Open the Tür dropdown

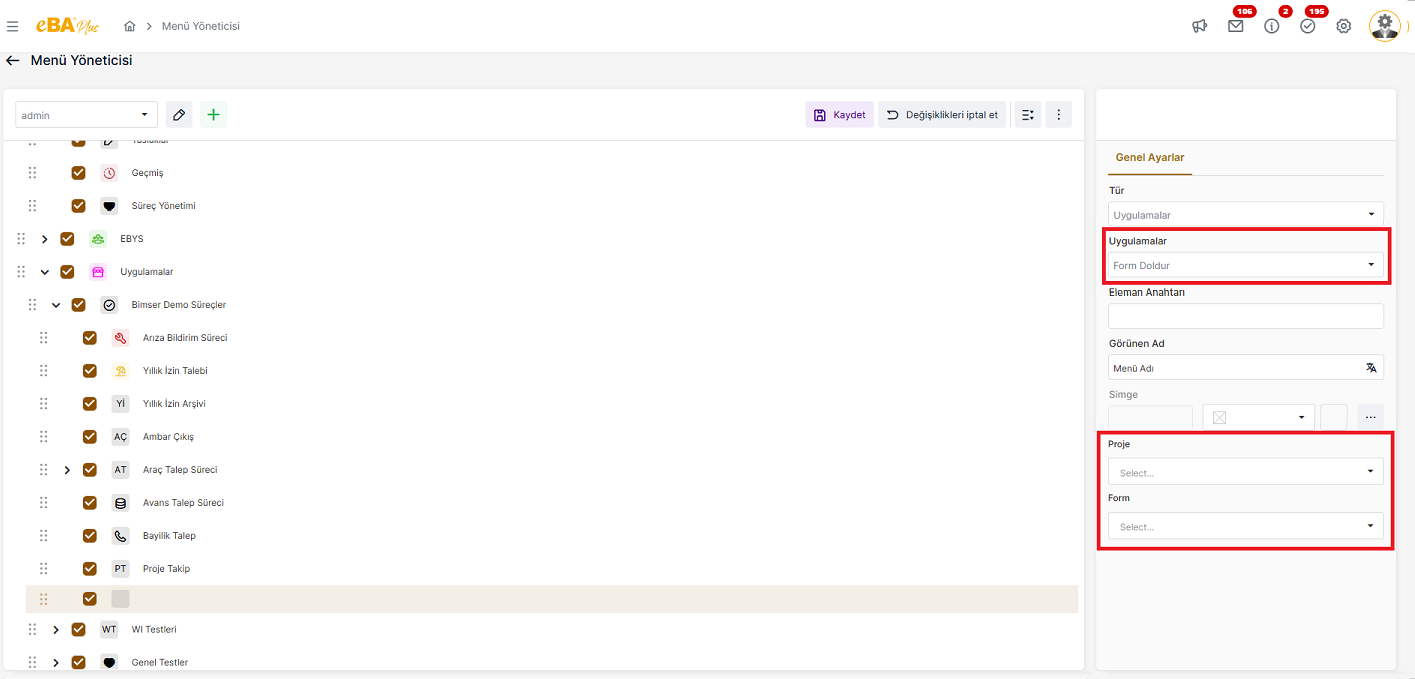(1246, 214)
